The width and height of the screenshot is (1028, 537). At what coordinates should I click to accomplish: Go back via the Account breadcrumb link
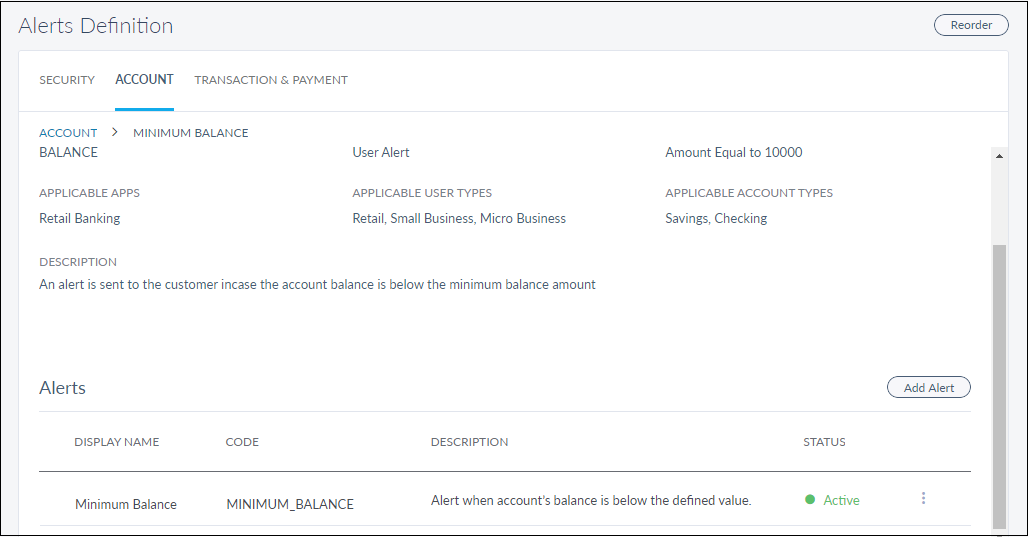tap(68, 133)
